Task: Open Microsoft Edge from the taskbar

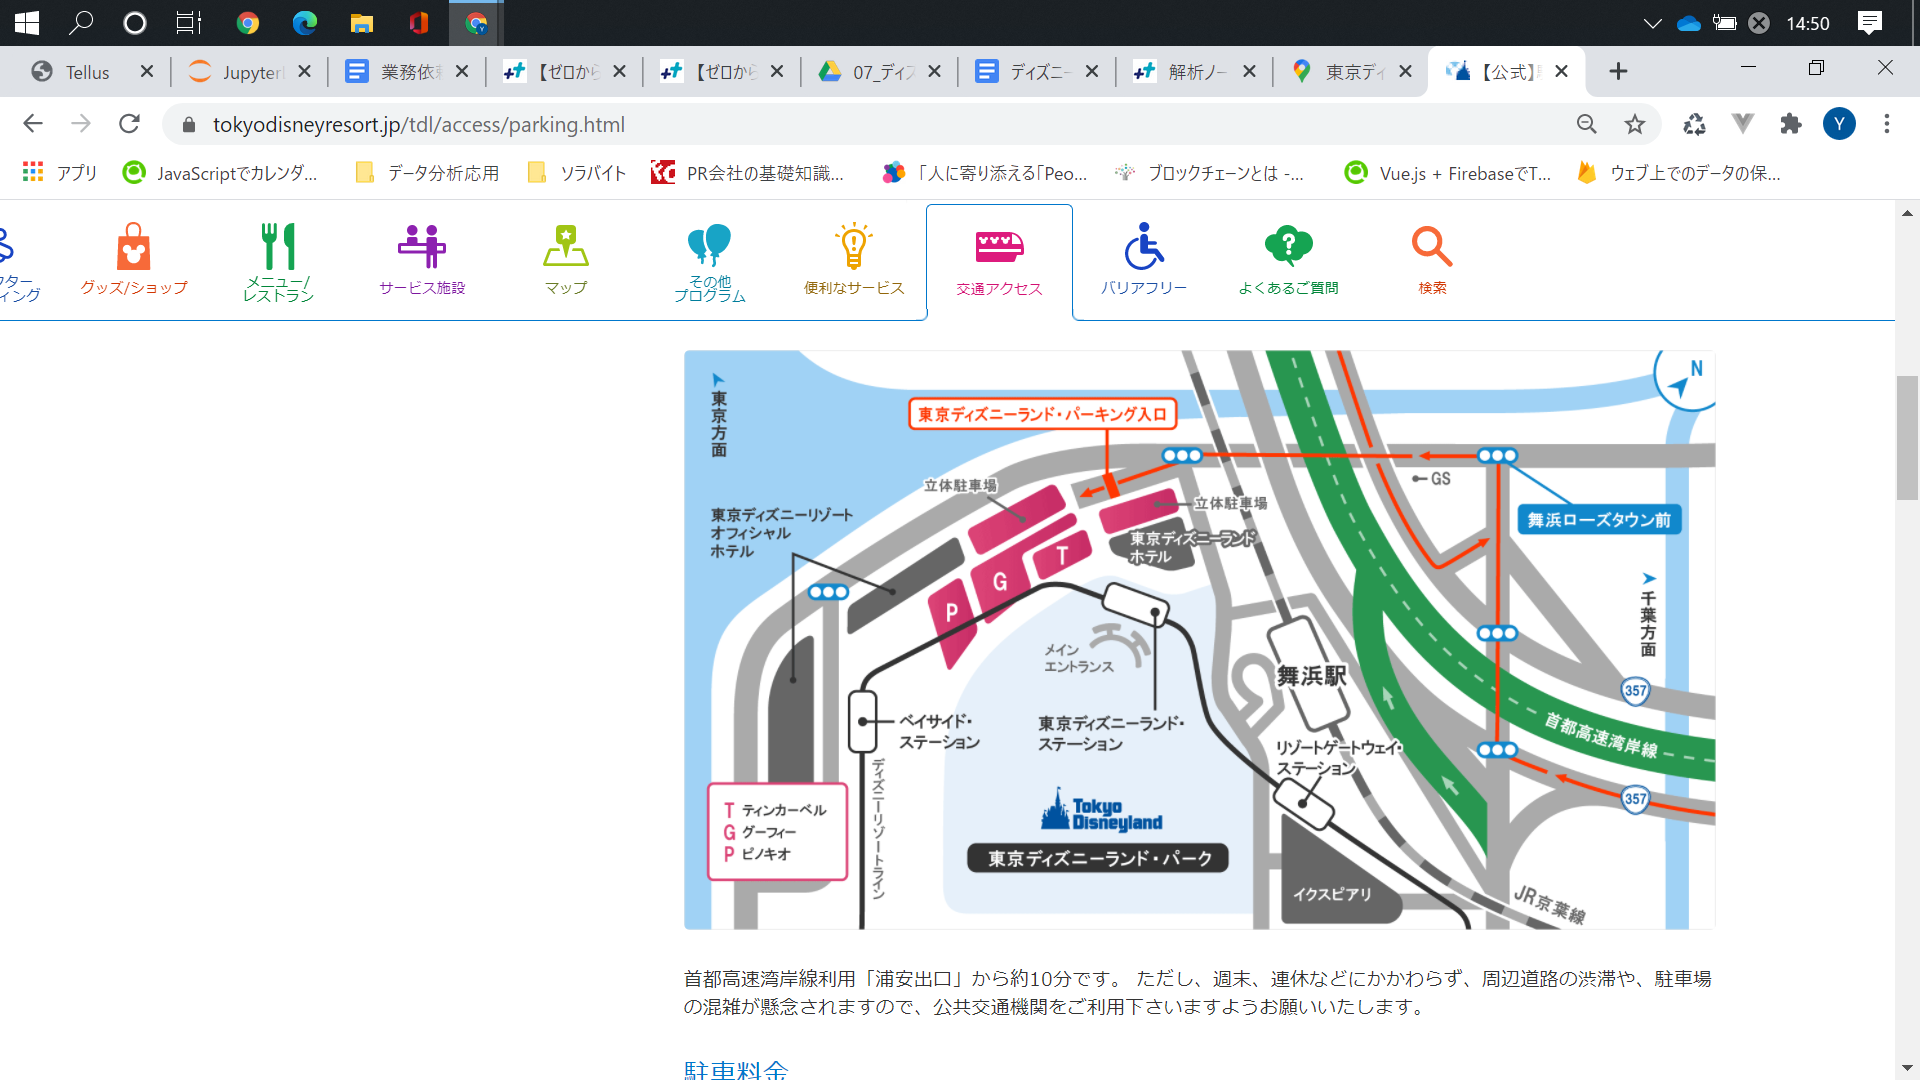Action: coord(305,23)
